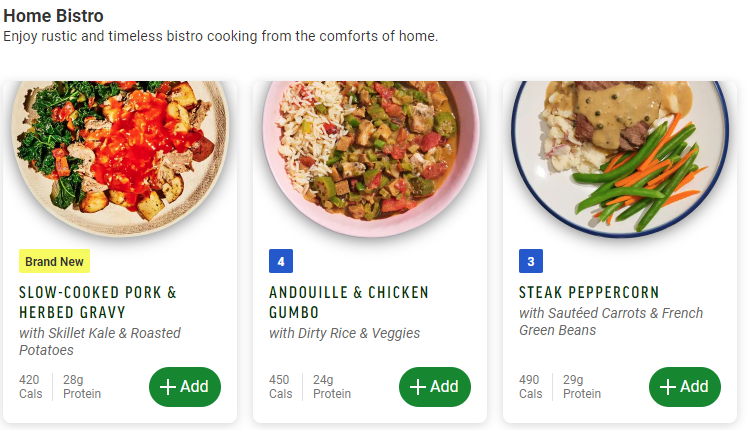Screen dimensions: 748x430
Task: Open Slow-Cooked Pork & Herbed Gravy title
Action: [98, 302]
